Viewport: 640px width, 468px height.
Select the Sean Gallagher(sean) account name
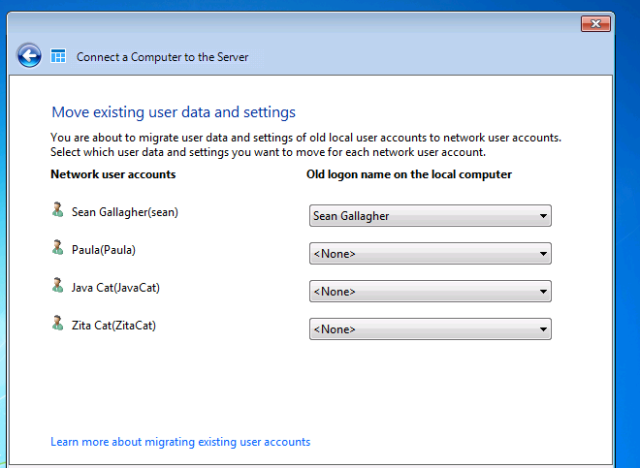125,212
